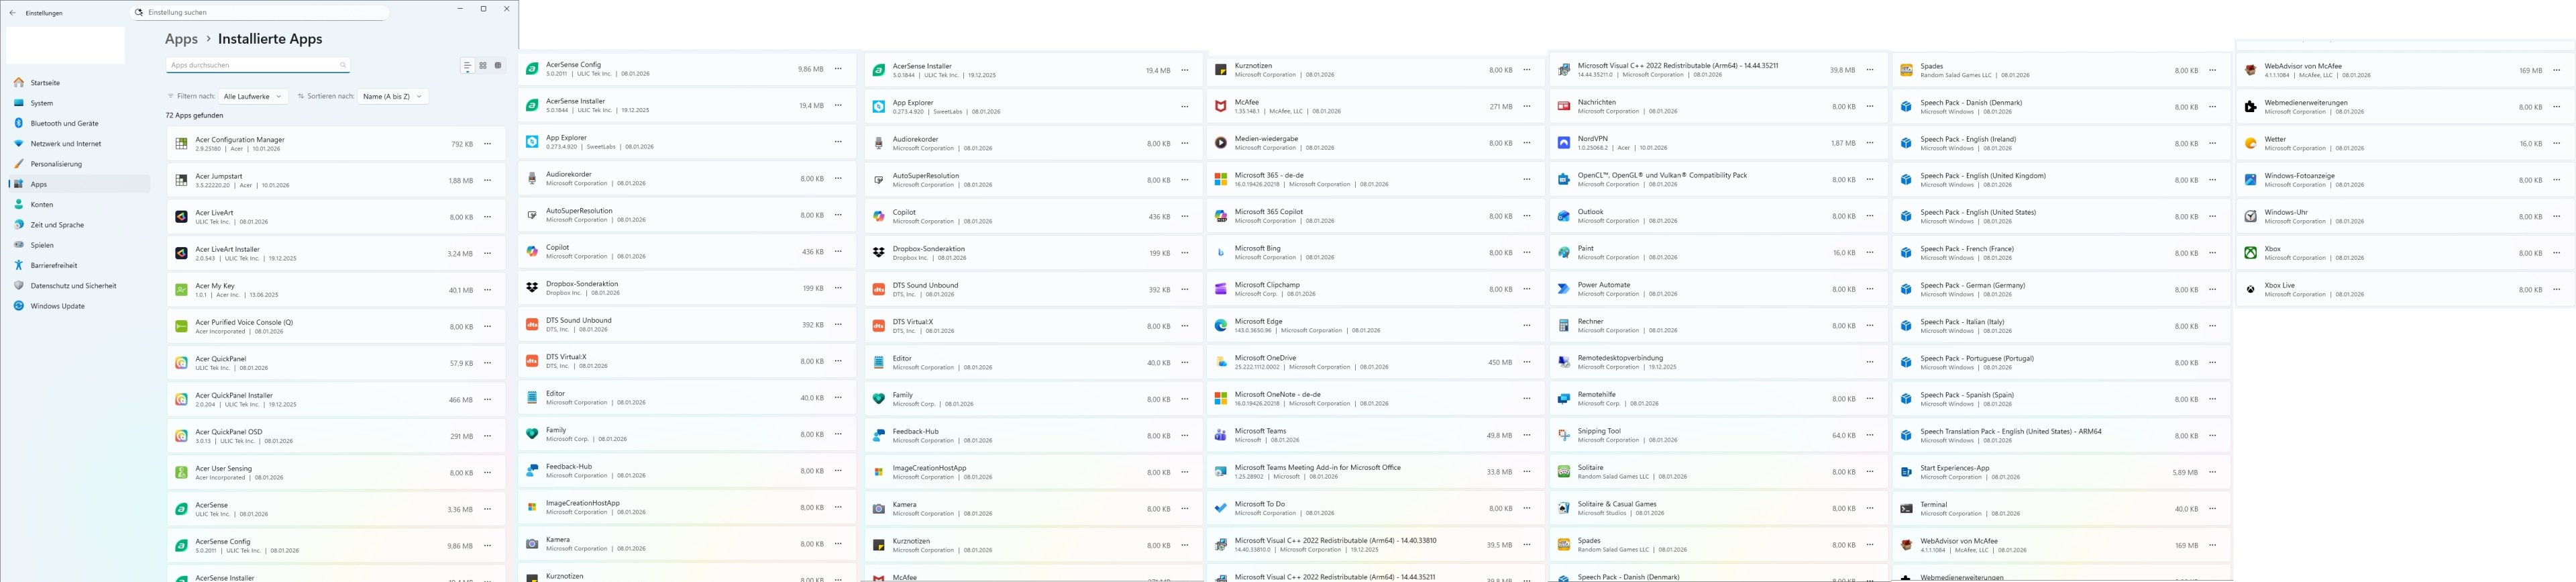
Task: Click the Microsoft To Do app icon
Action: click(1220, 508)
